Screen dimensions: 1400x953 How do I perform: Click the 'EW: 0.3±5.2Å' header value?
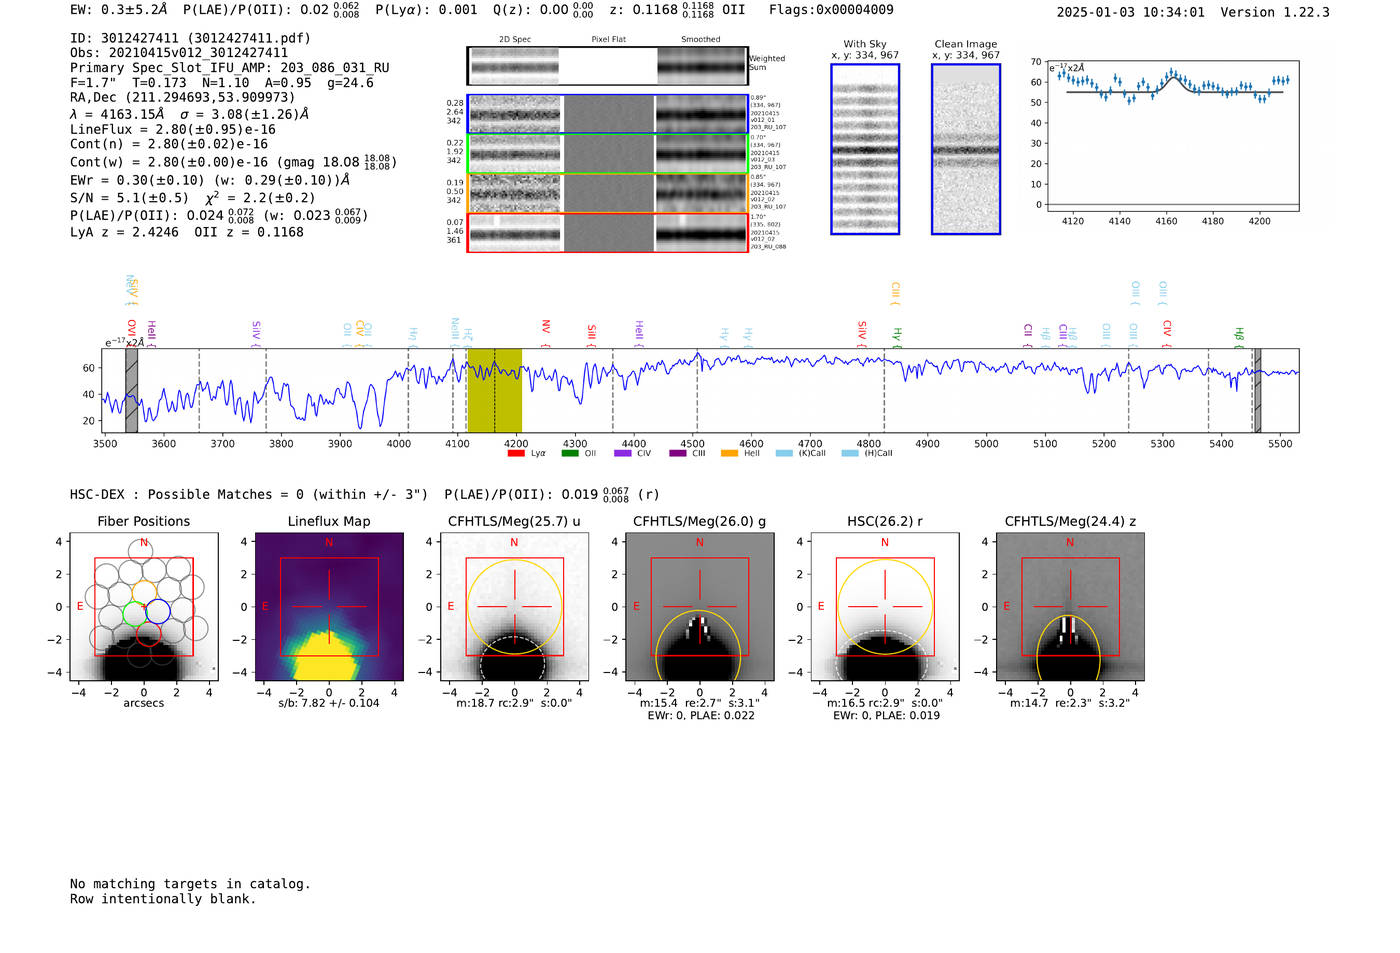pos(119,10)
